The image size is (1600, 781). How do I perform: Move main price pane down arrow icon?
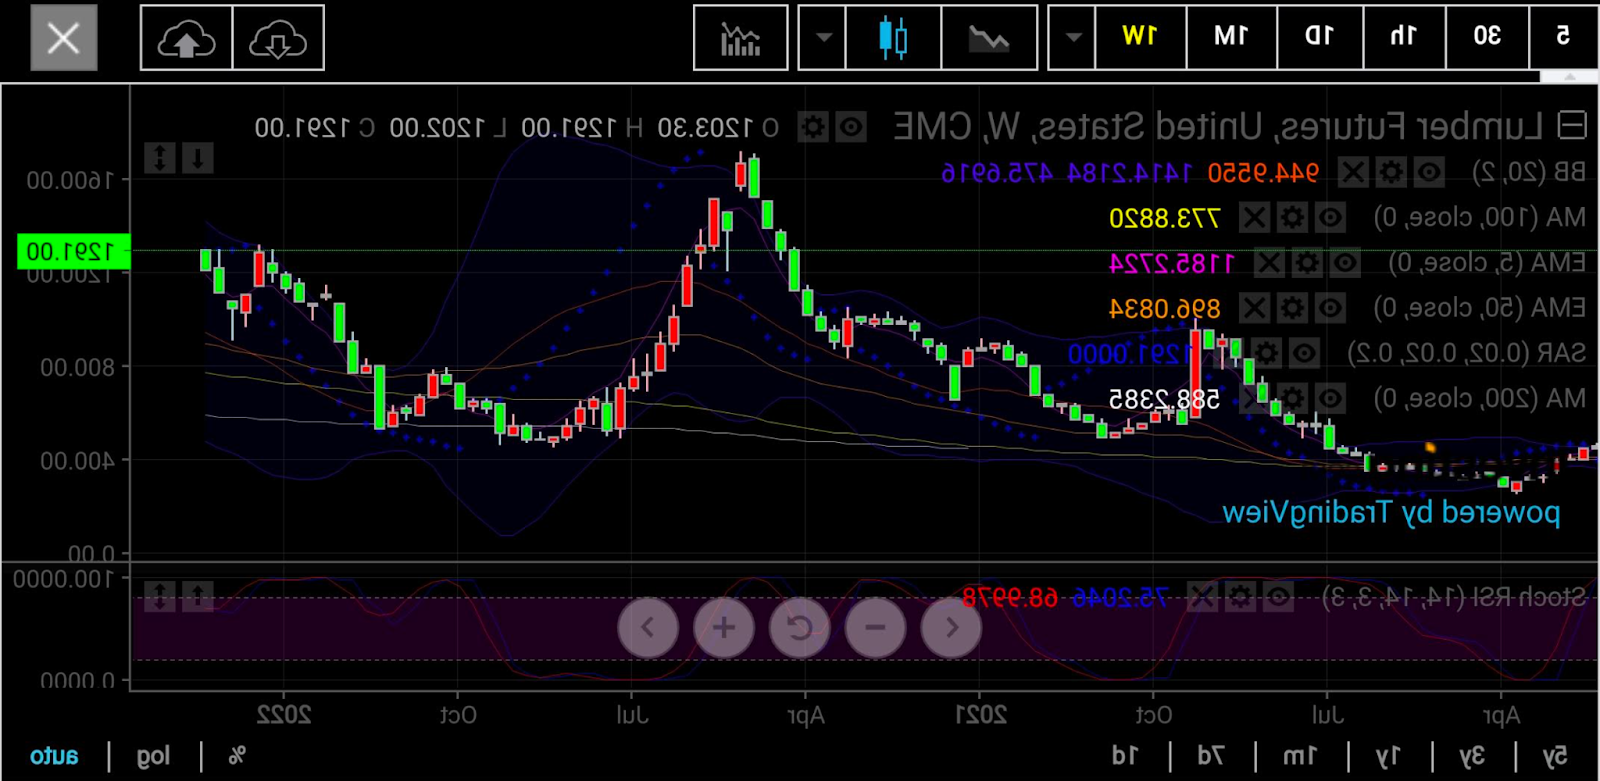[198, 158]
